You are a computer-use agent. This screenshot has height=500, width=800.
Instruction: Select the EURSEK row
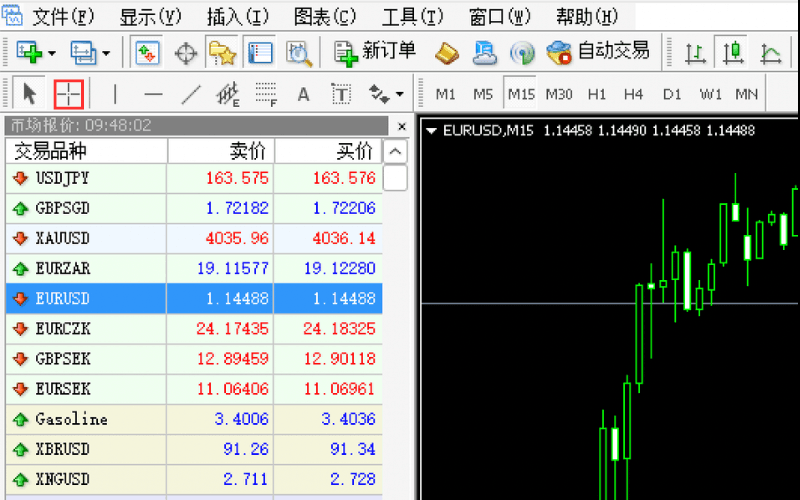(x=194, y=389)
